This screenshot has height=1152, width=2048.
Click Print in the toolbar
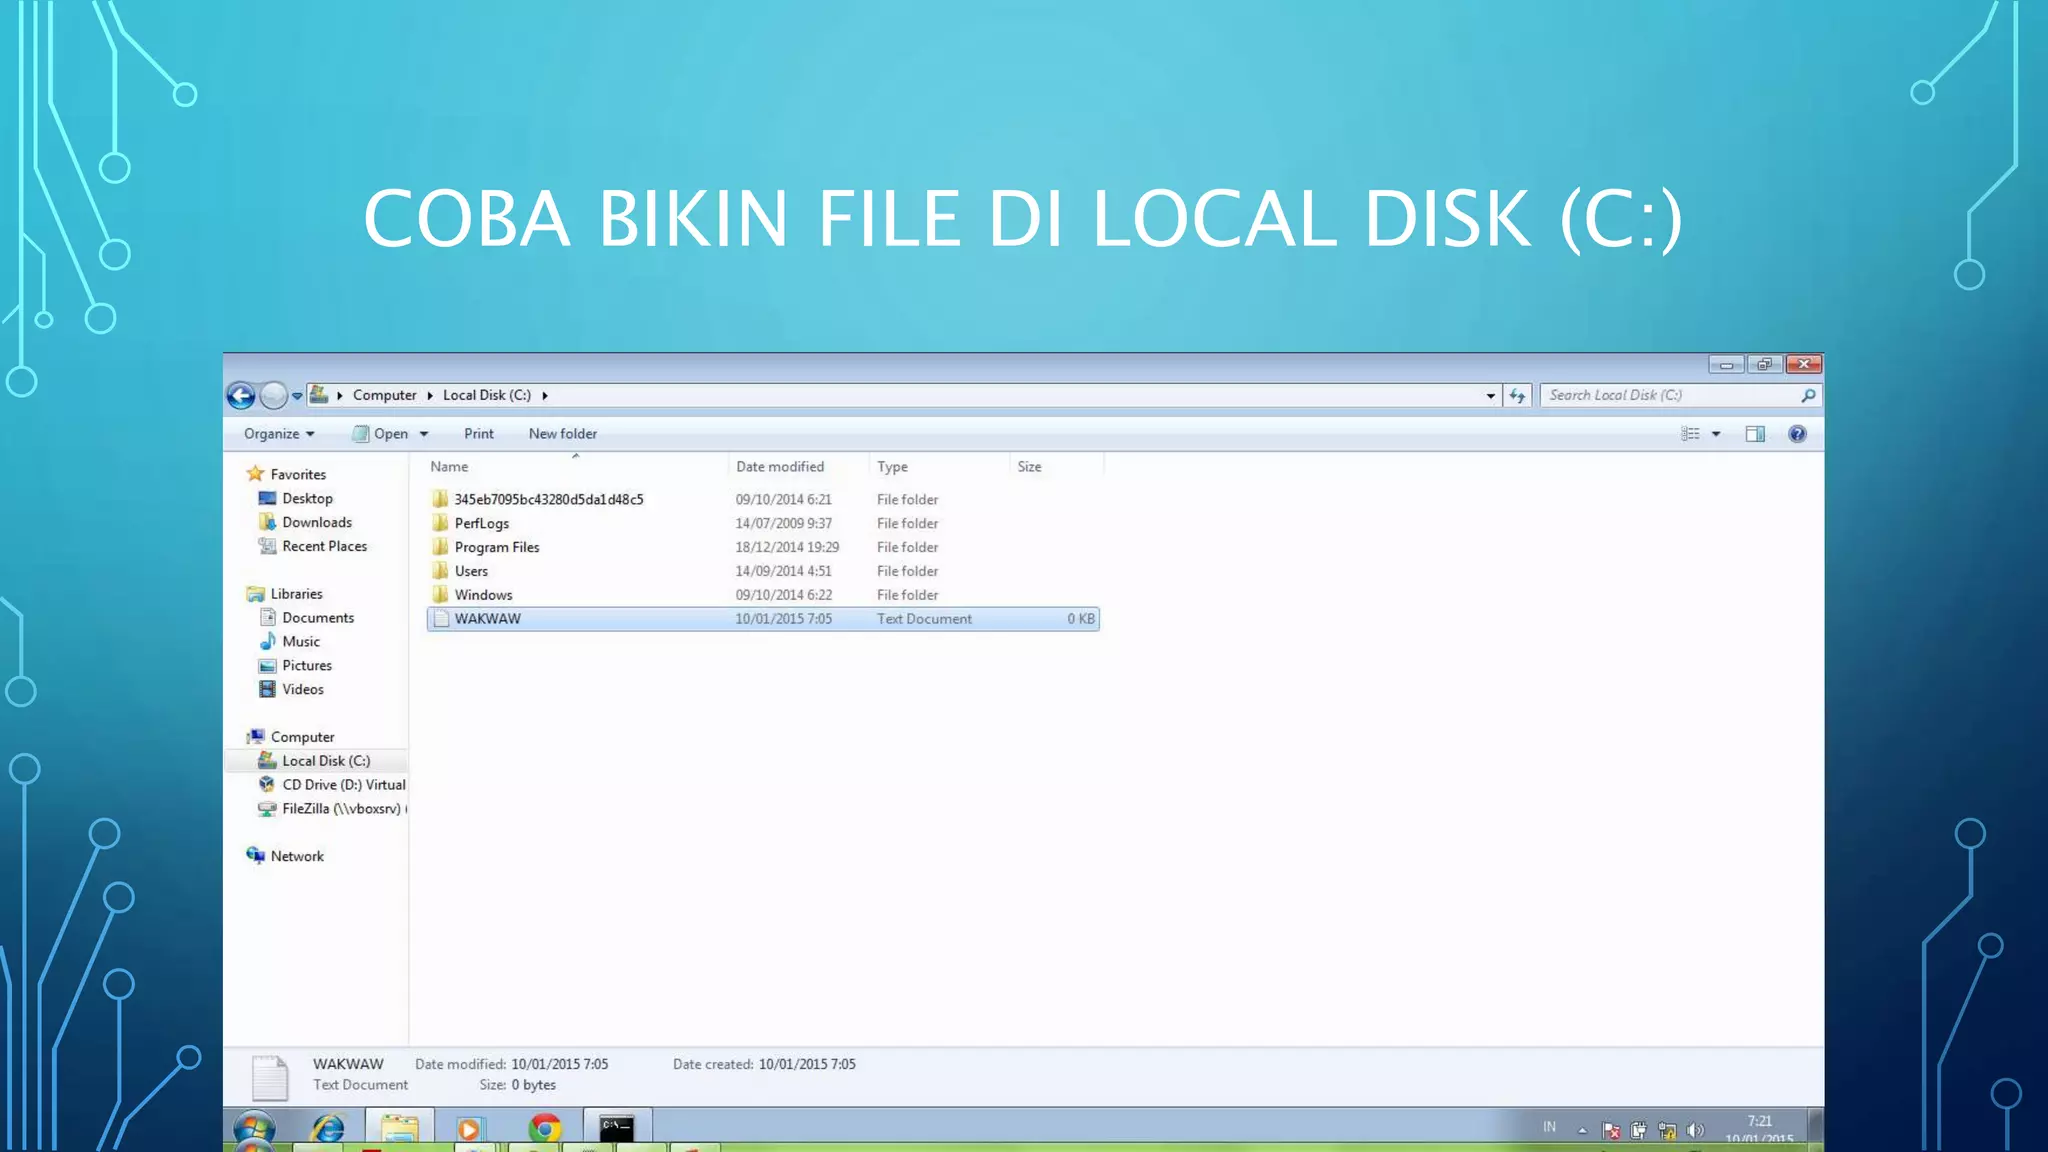point(478,434)
